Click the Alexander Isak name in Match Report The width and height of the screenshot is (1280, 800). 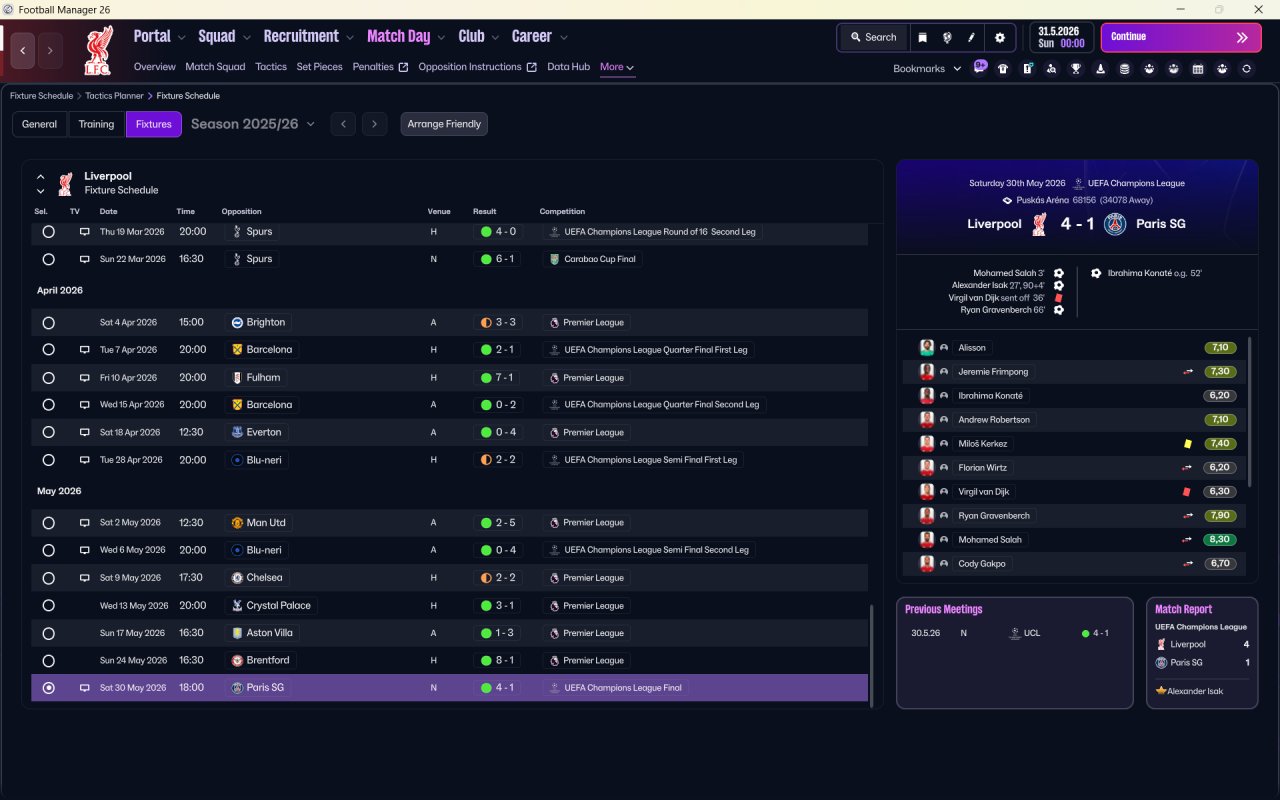pos(1195,691)
